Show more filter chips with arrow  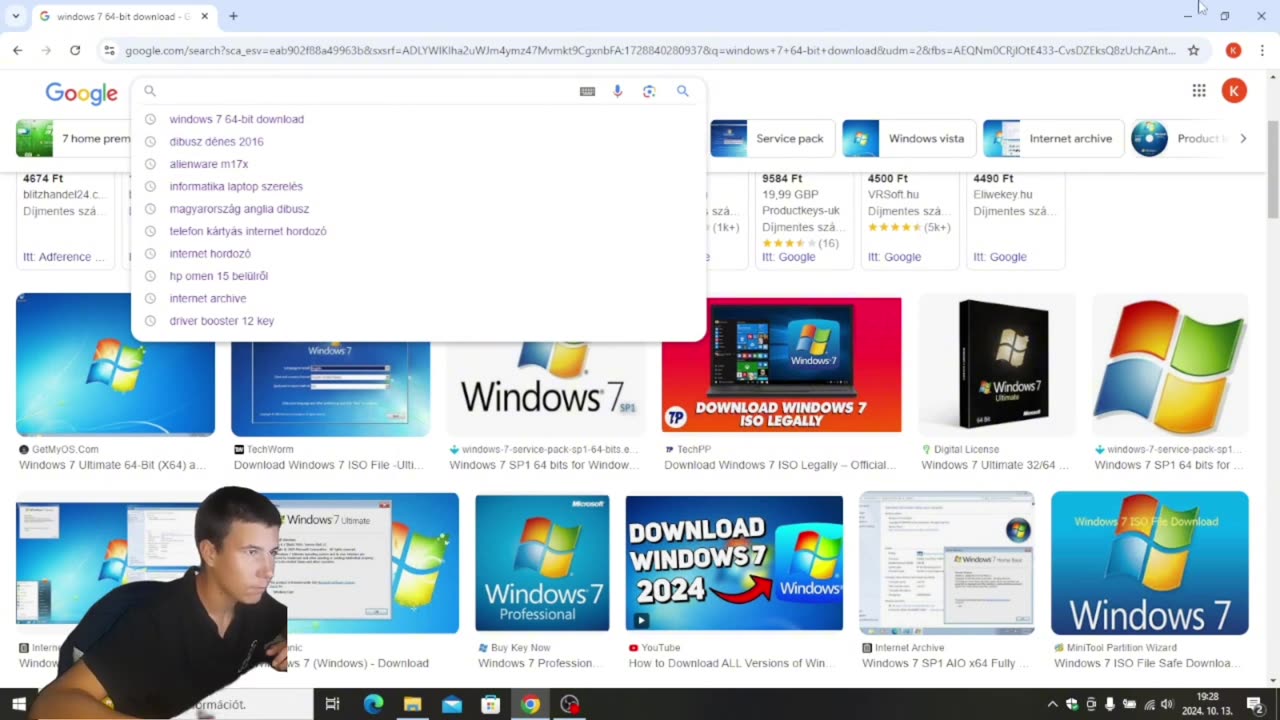1243,138
